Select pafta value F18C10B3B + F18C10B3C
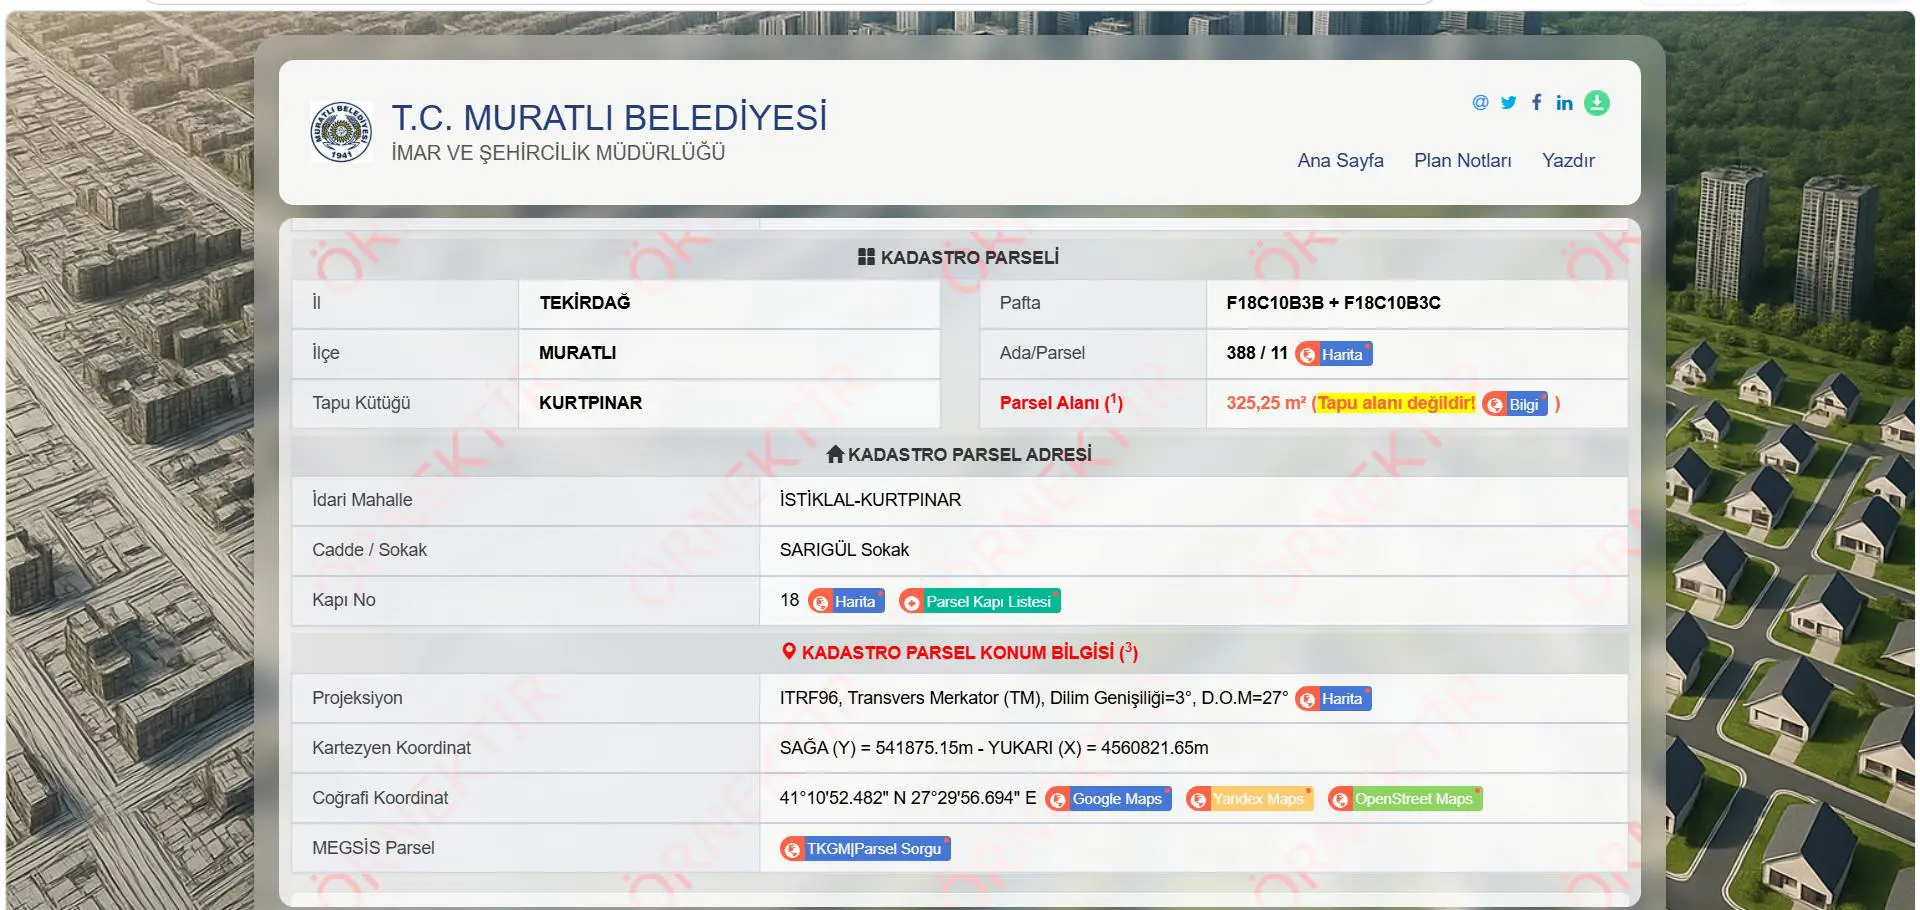The width and height of the screenshot is (1920, 910). coord(1333,303)
